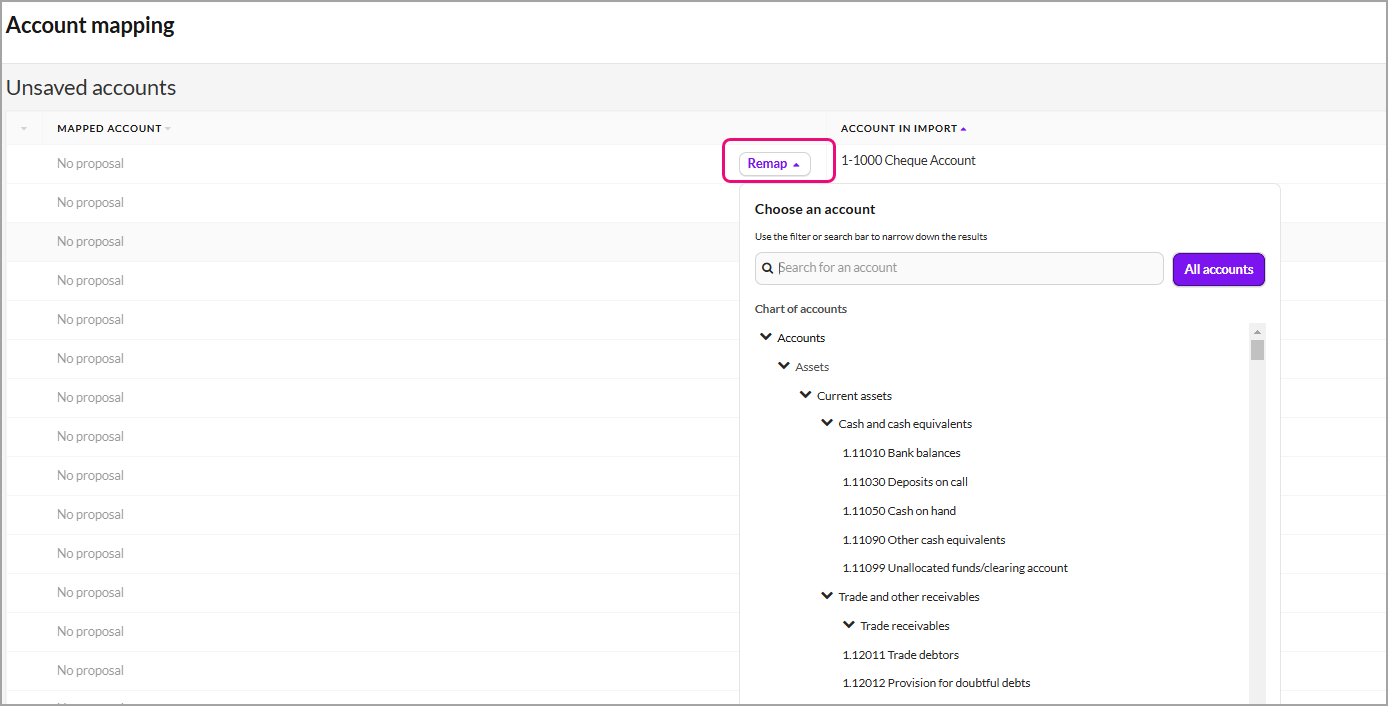This screenshot has width=1388, height=706.
Task: Choose 1.11050 Cash on hand
Action: [899, 511]
